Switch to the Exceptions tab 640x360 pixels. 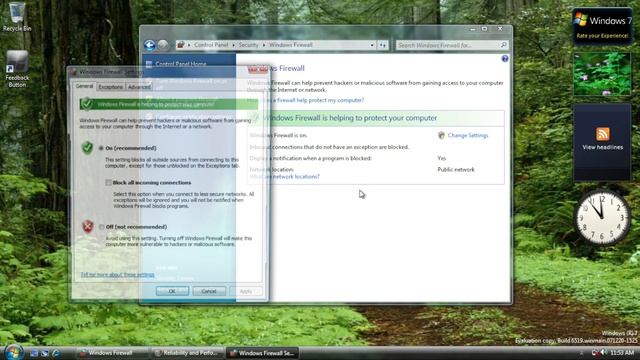(x=110, y=87)
